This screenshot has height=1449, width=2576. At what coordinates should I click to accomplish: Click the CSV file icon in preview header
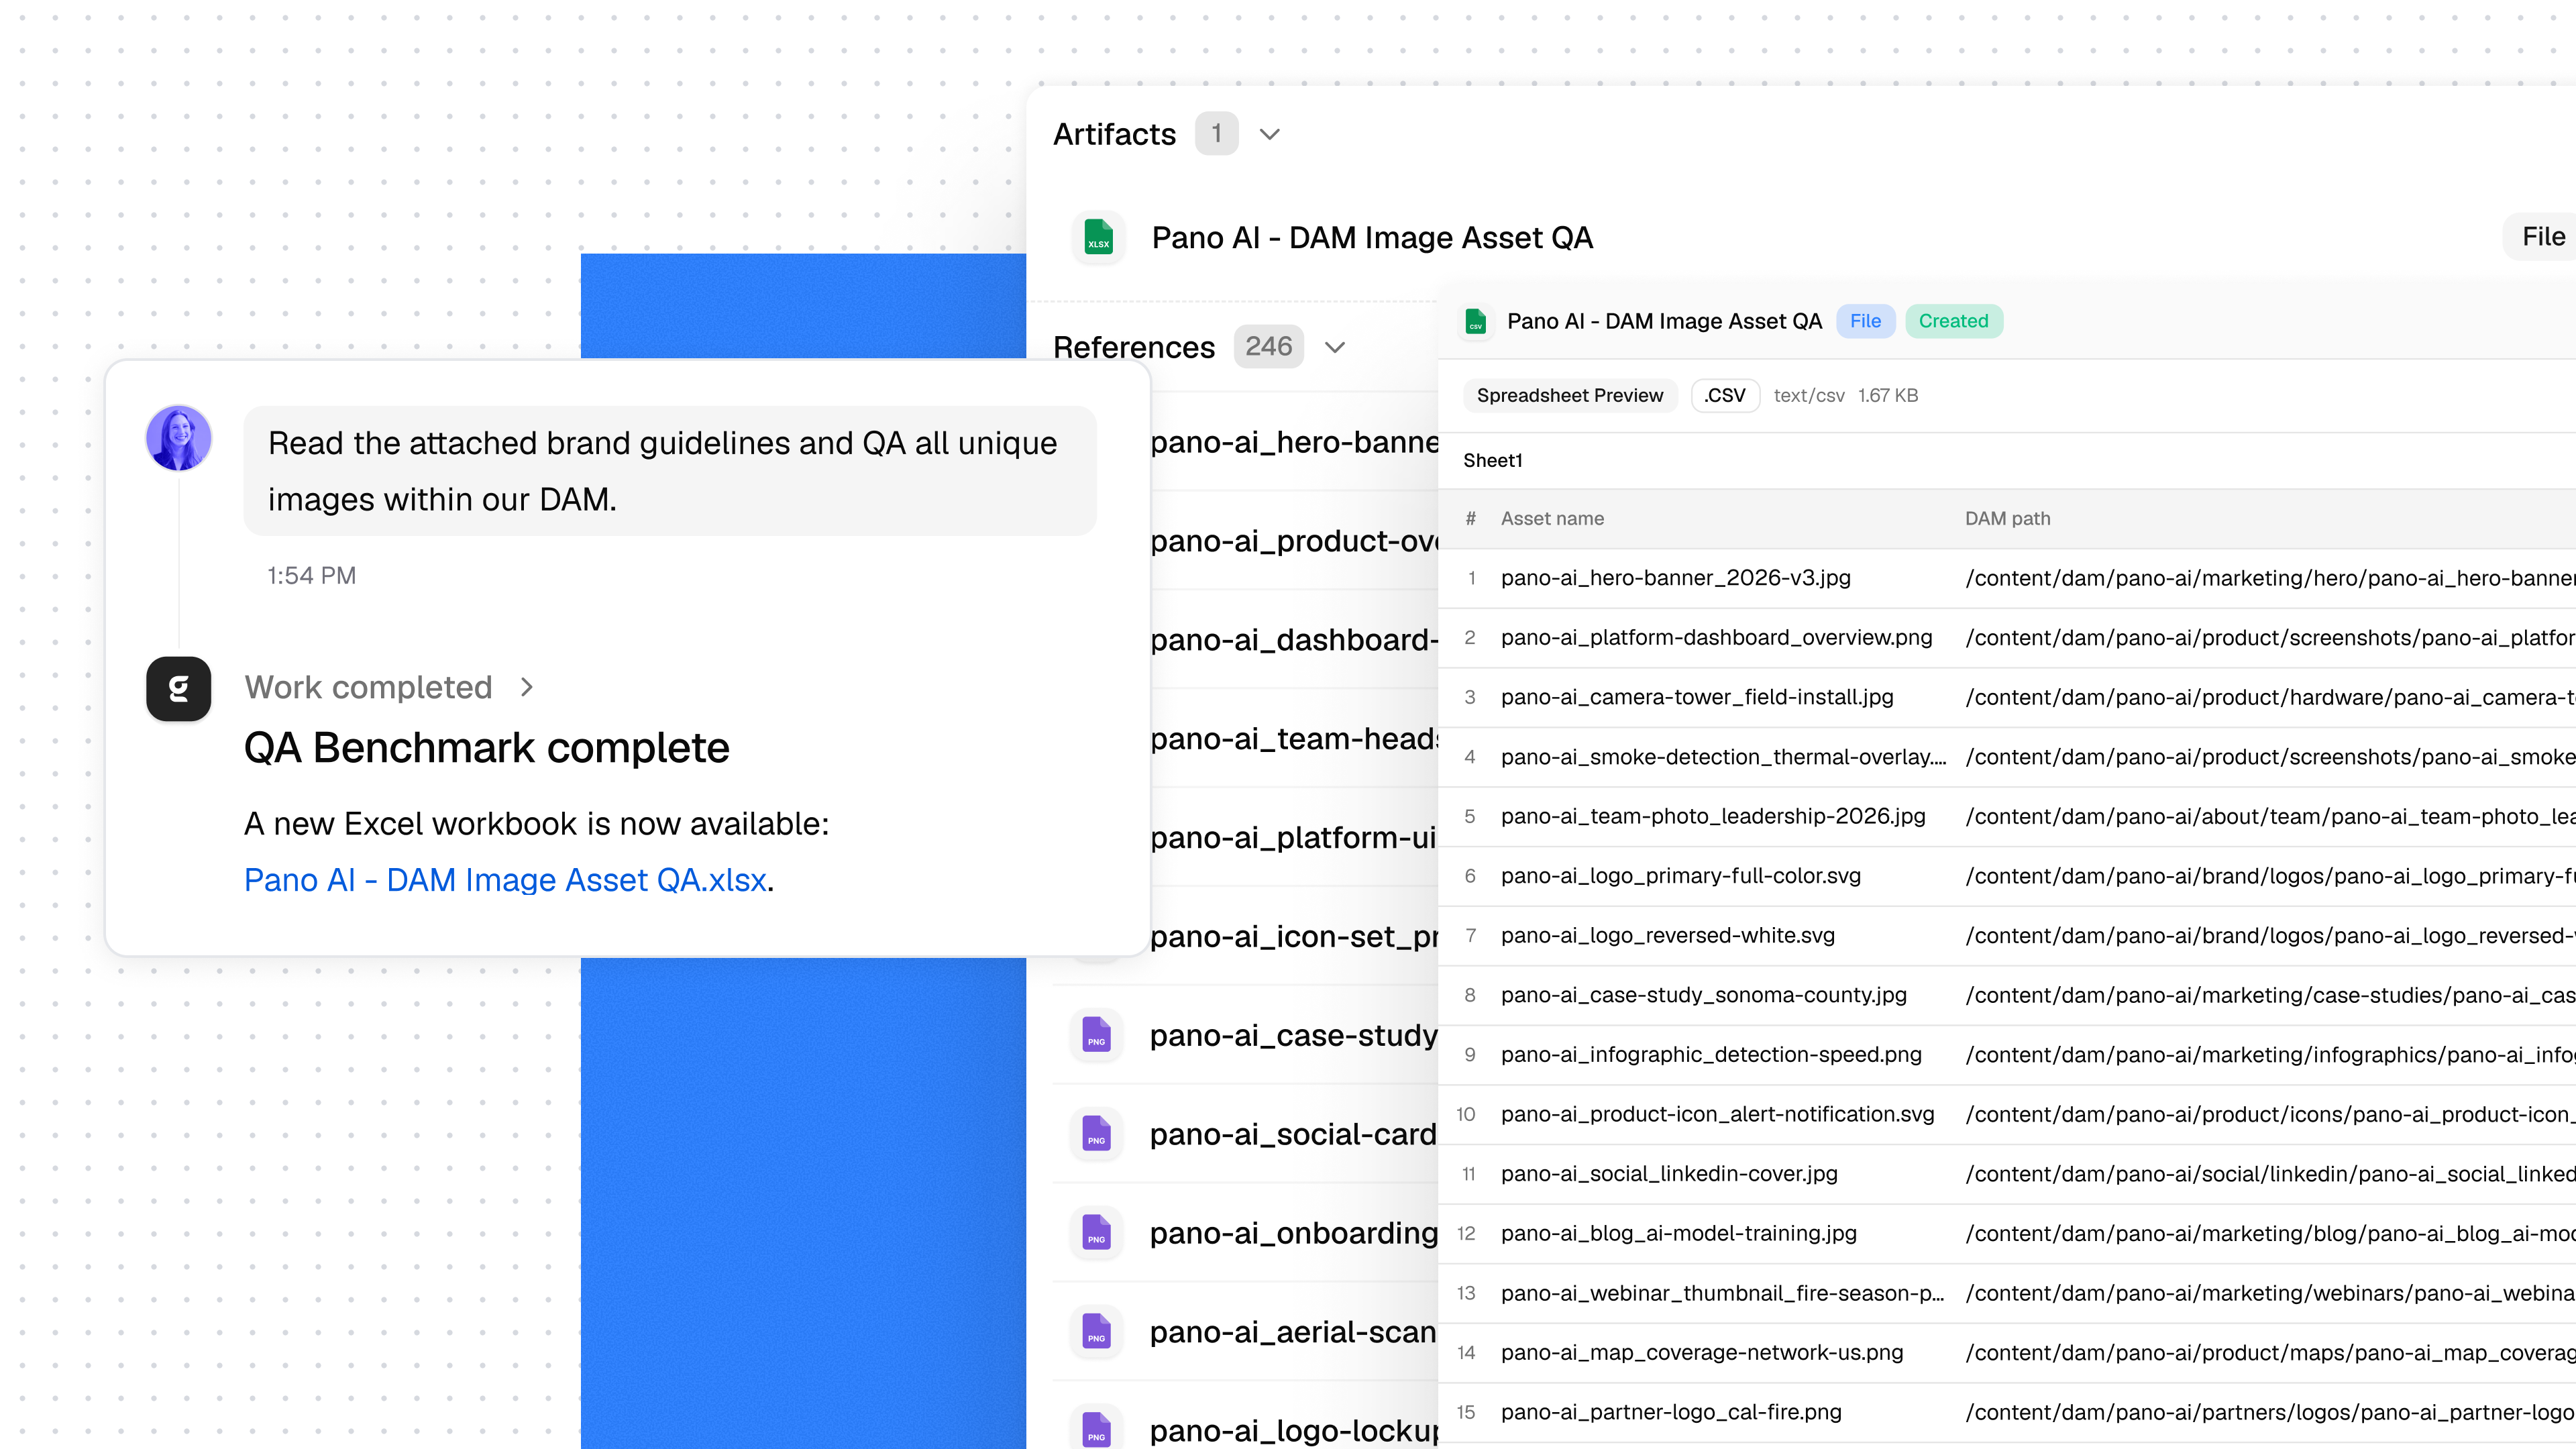1475,321
